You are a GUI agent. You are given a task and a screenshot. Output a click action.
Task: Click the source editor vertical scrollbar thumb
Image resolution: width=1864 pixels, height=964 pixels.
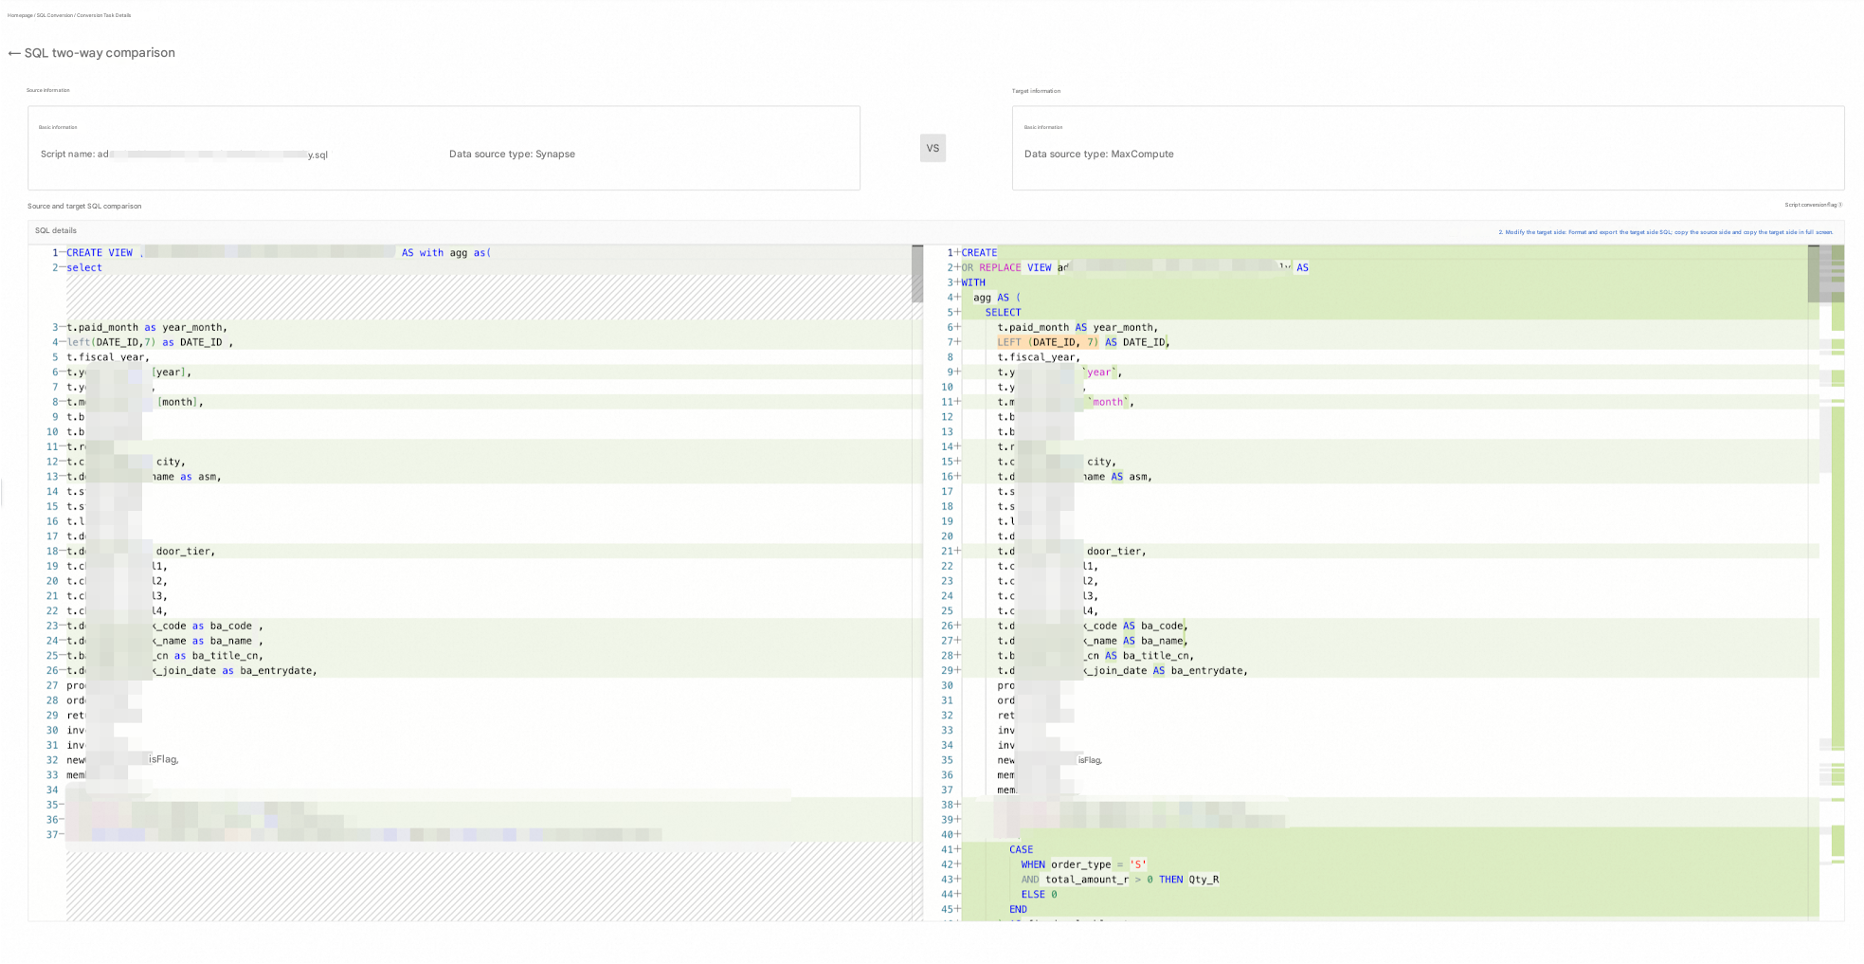[x=917, y=273]
